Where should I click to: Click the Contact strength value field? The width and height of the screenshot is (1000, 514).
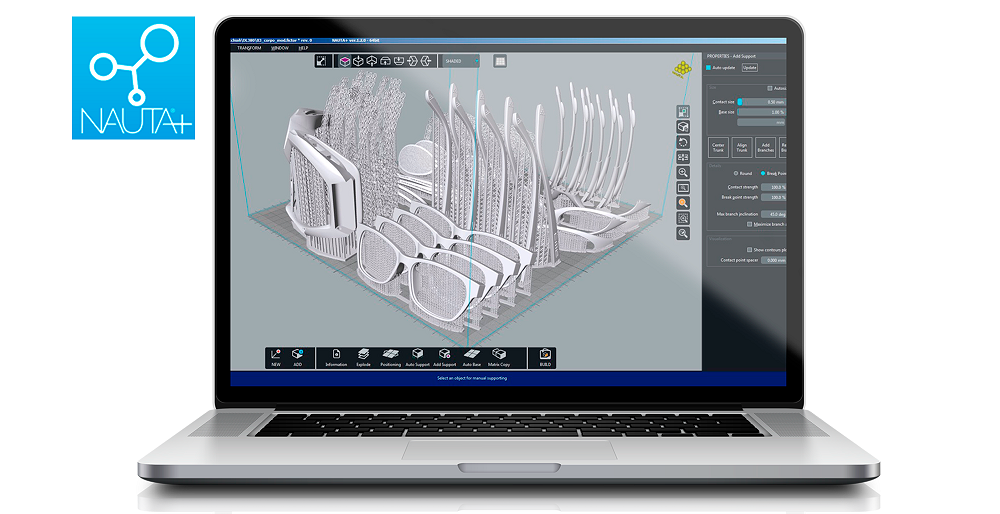coord(774,187)
